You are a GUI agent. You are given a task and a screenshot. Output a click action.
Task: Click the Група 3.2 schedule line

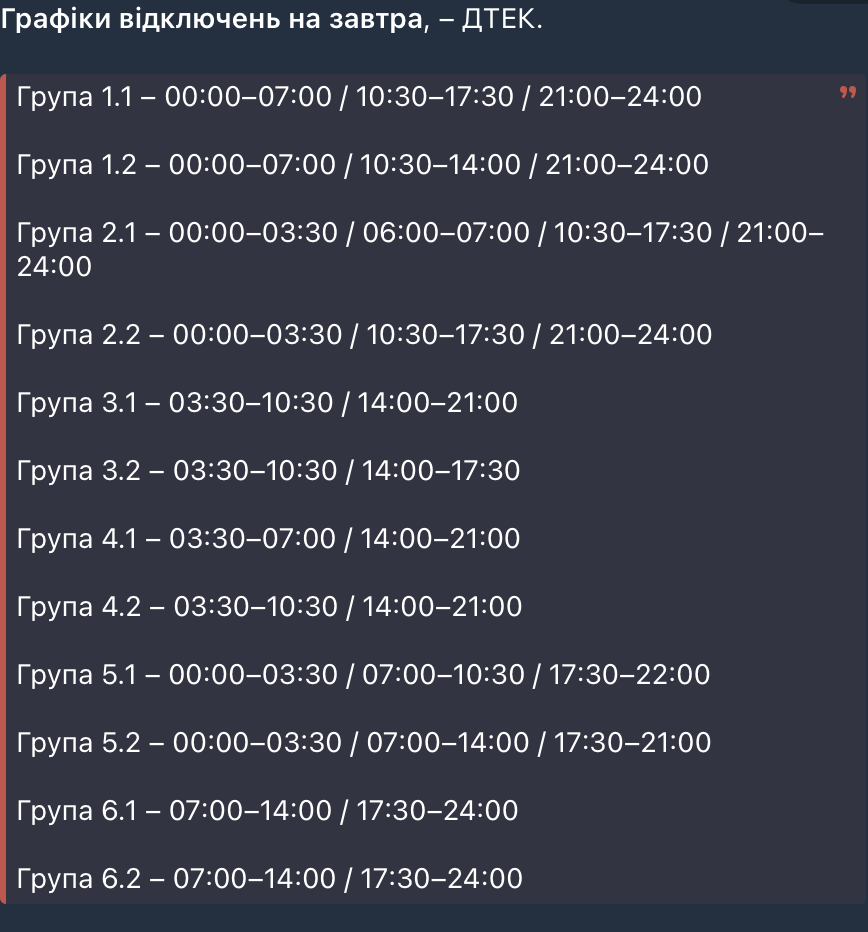pos(269,470)
